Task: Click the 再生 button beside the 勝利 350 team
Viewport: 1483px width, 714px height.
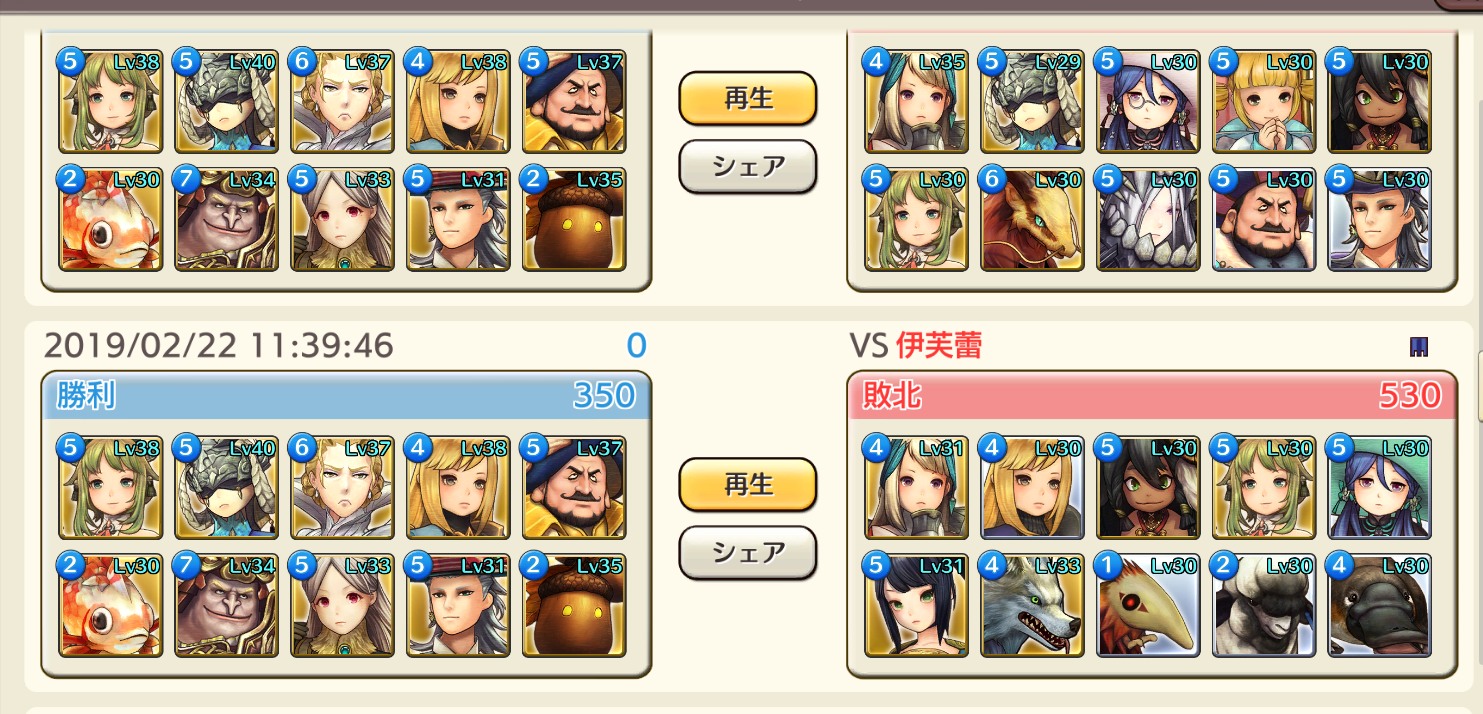Action: click(x=748, y=484)
